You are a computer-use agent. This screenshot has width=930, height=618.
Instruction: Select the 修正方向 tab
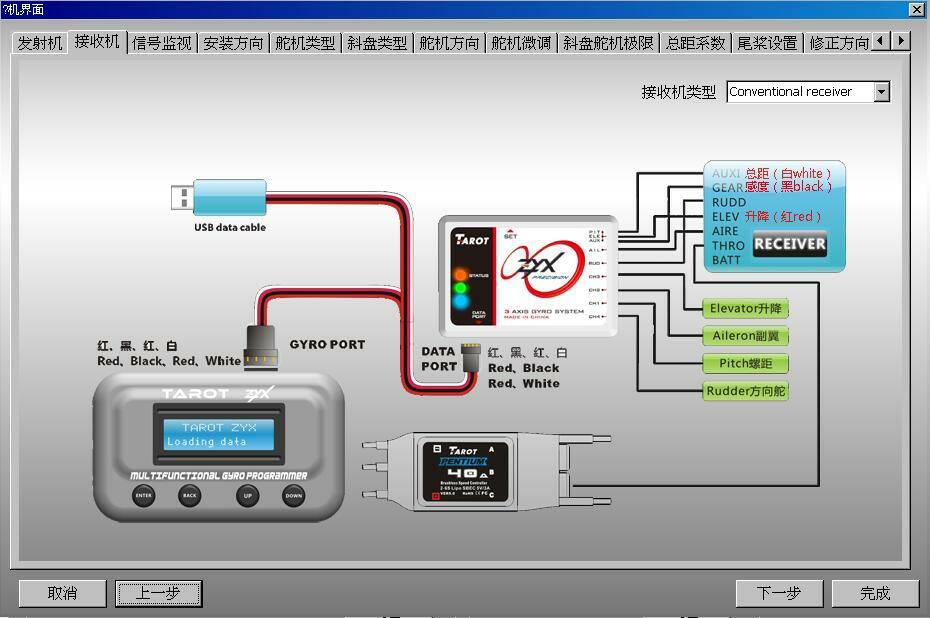839,43
